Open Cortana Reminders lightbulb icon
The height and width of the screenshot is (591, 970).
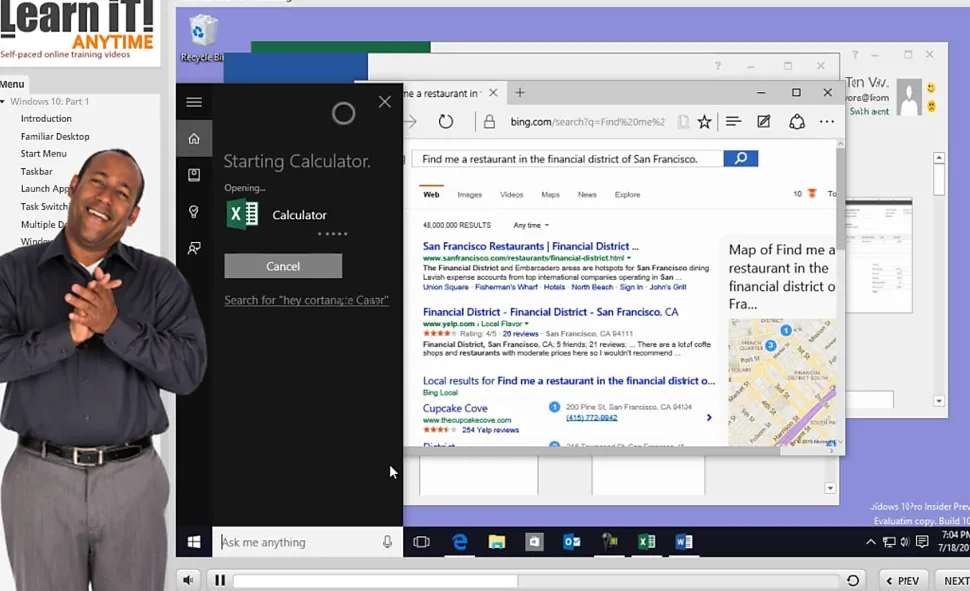coord(194,212)
